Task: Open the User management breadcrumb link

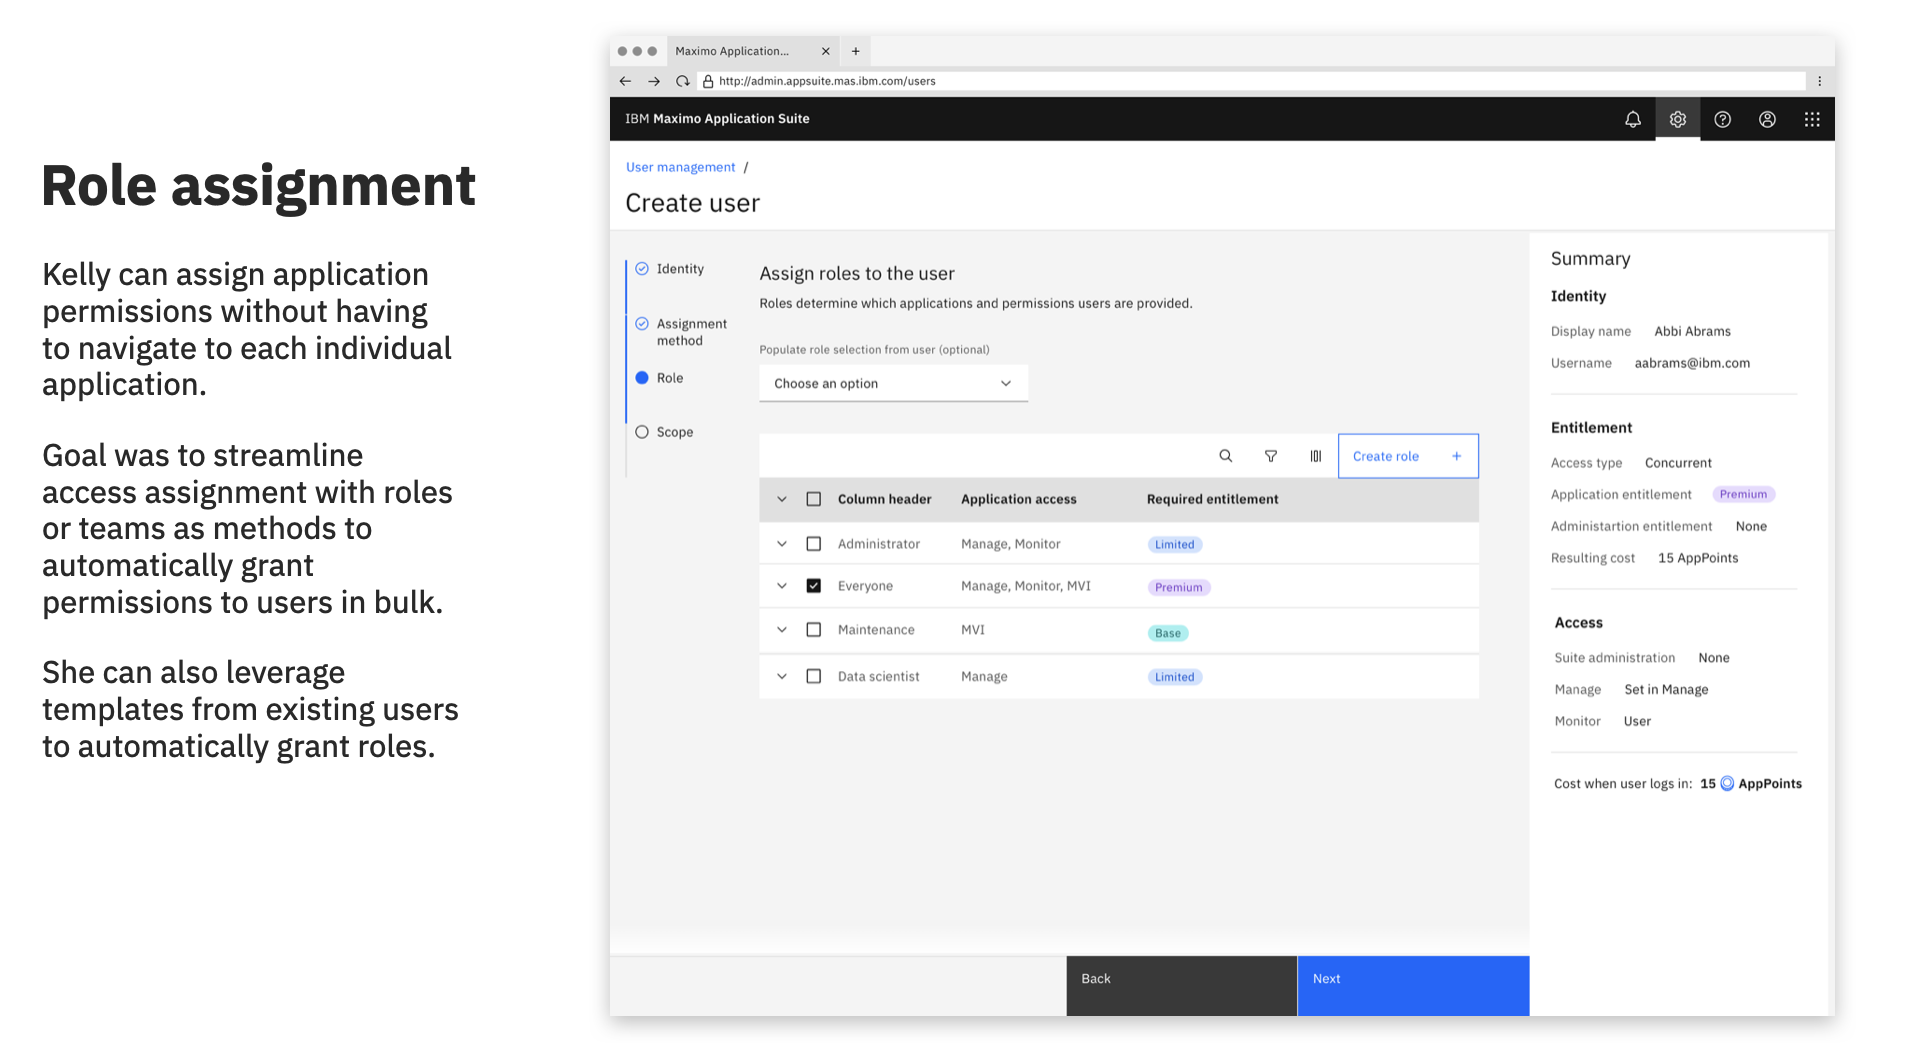Action: [x=680, y=167]
